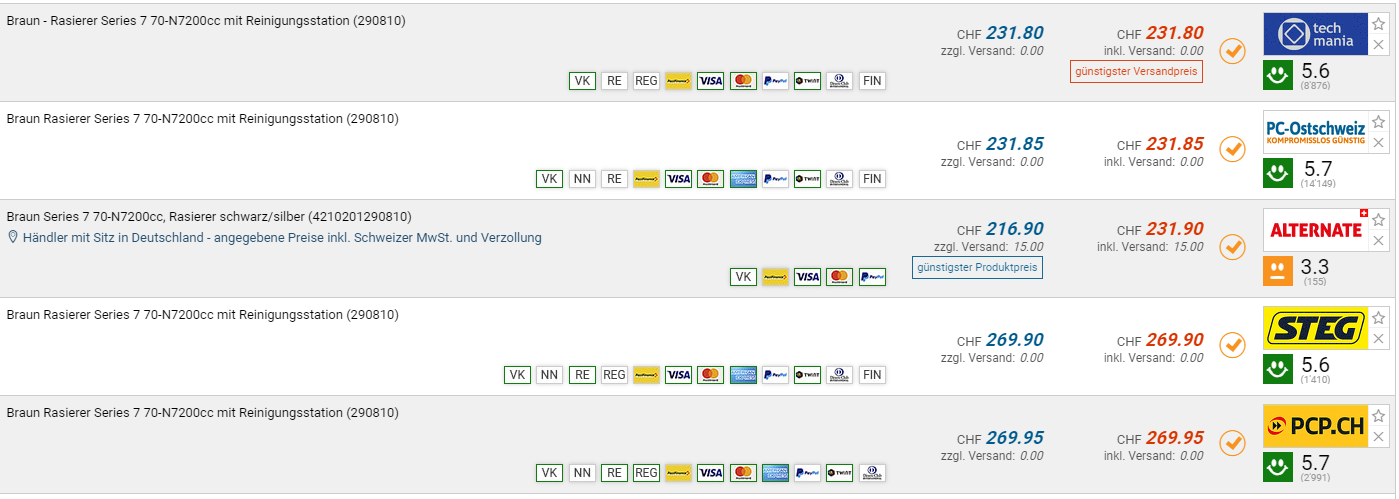Click the FIN payment badge in the techmania row
Image resolution: width=1399 pixels, height=499 pixels.
tap(872, 81)
